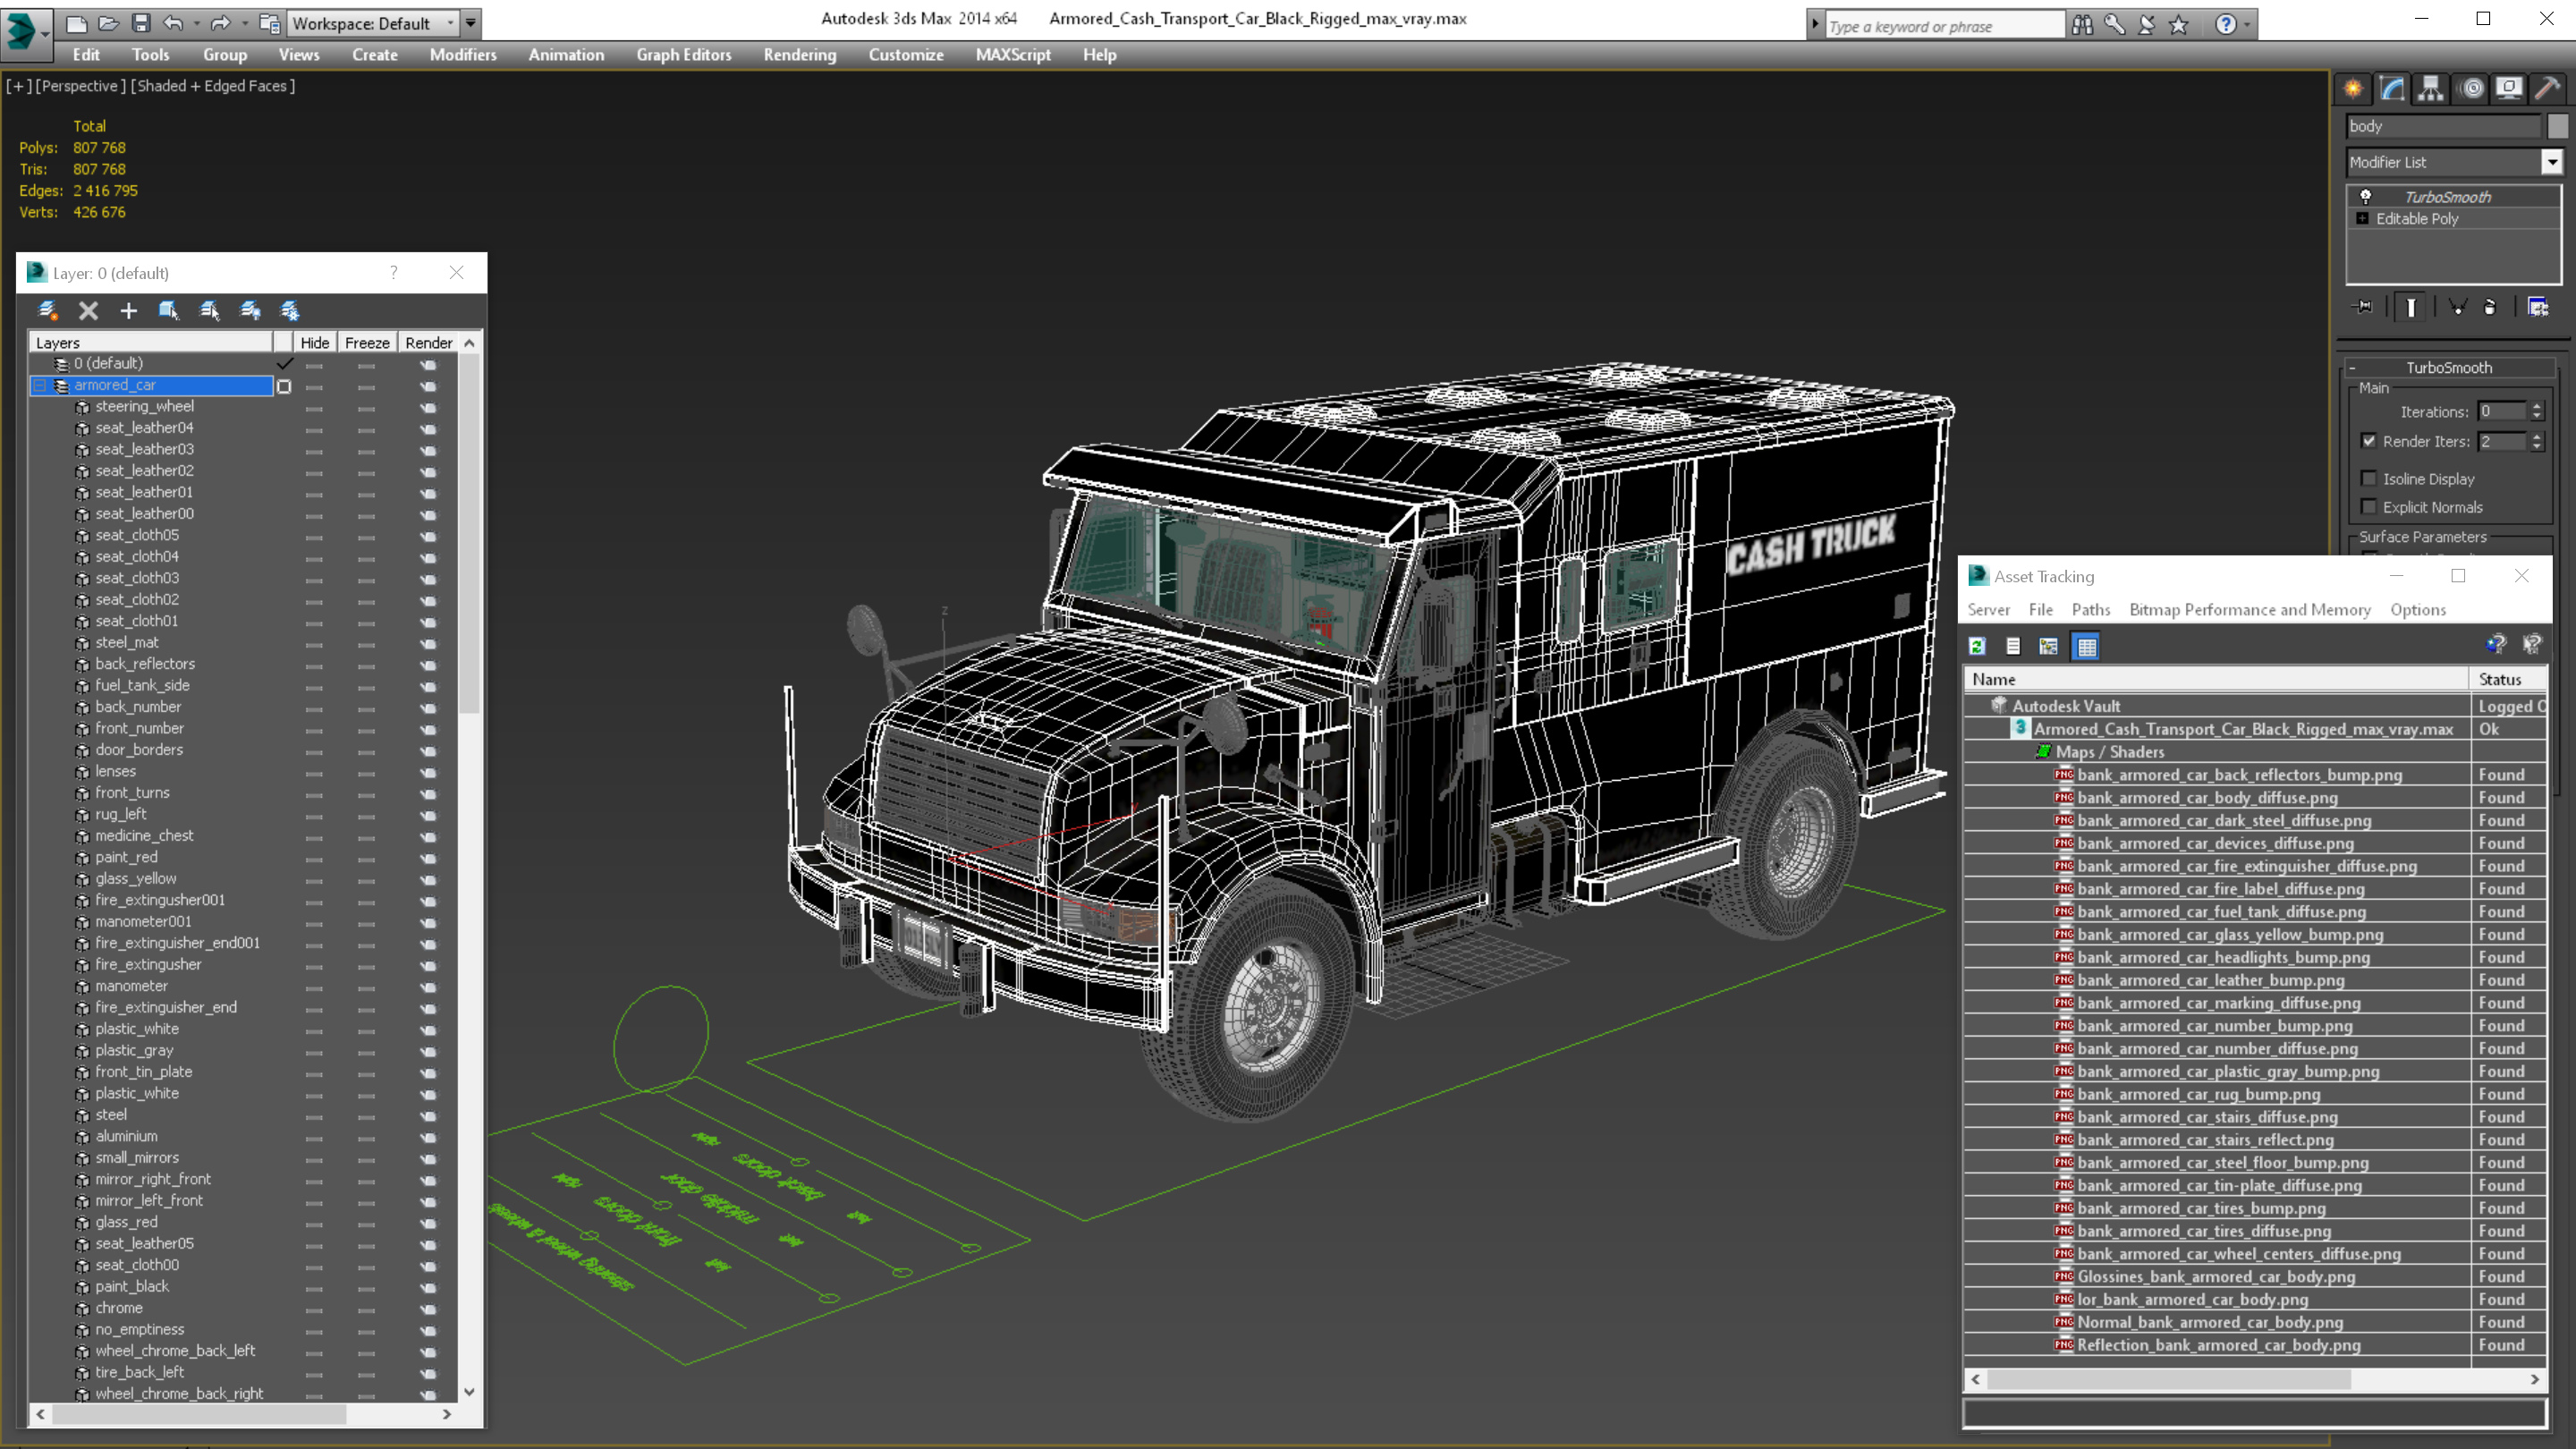Viewport: 2576px width, 1449px height.
Task: Click Add Selected Objects plus icon in Layer dialog
Action: (x=128, y=310)
